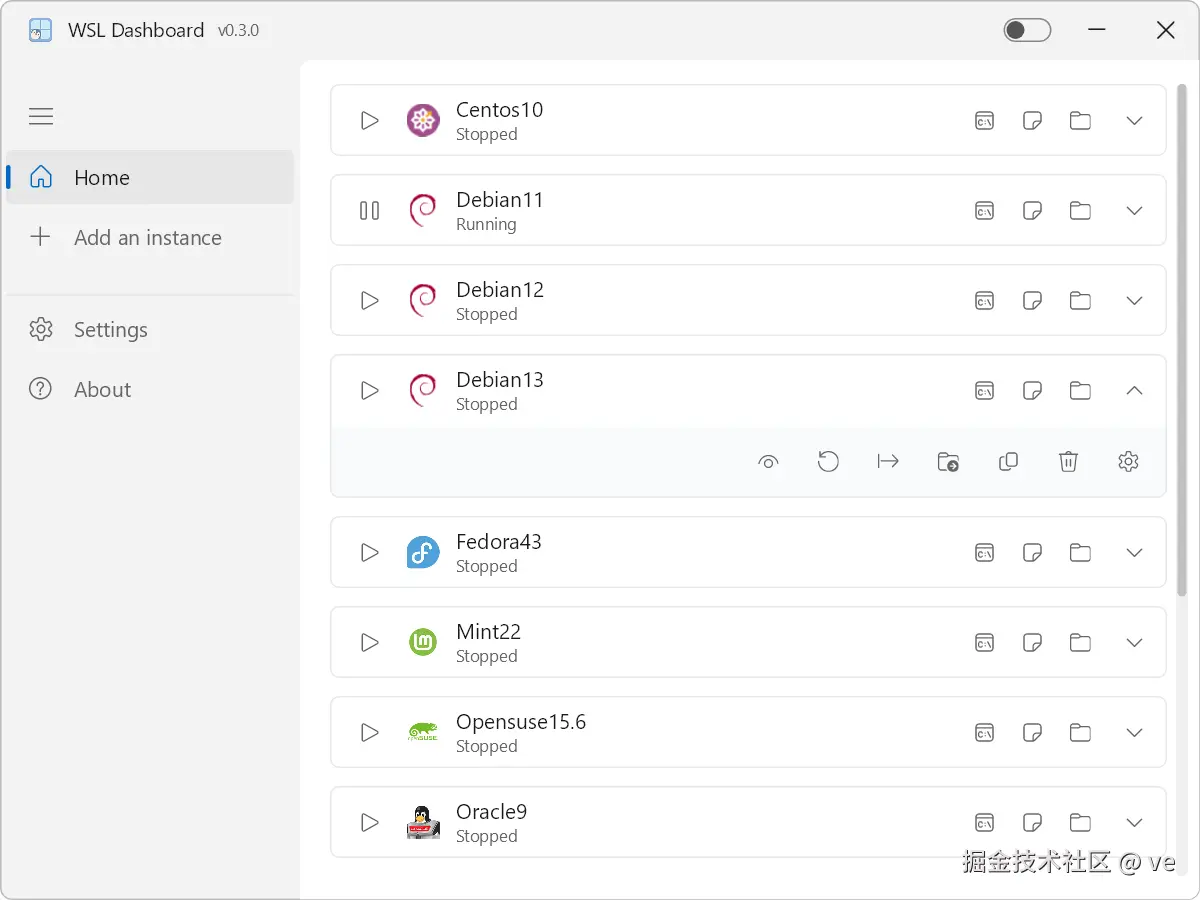
Task: Open terminal for Mint22
Action: point(985,643)
